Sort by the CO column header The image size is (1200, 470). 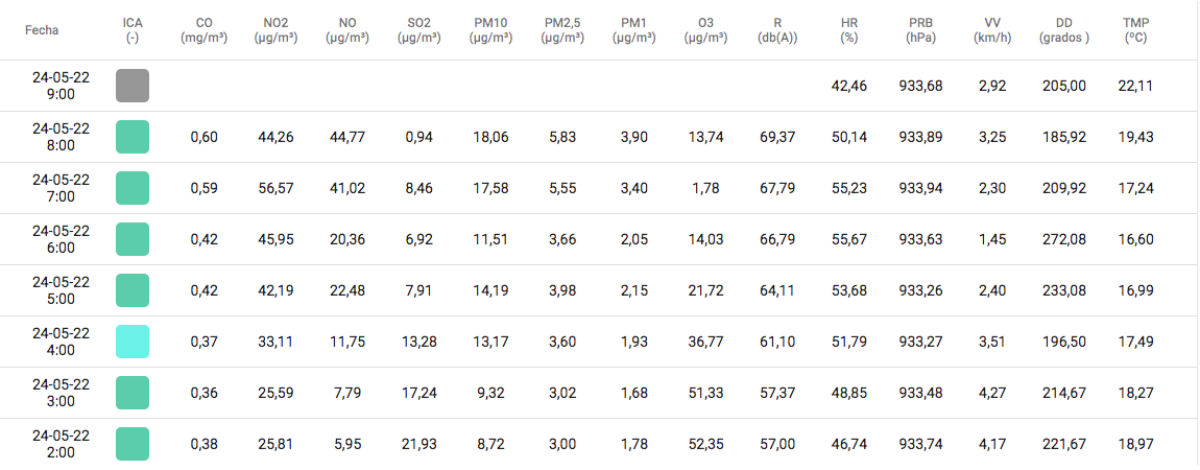(205, 30)
